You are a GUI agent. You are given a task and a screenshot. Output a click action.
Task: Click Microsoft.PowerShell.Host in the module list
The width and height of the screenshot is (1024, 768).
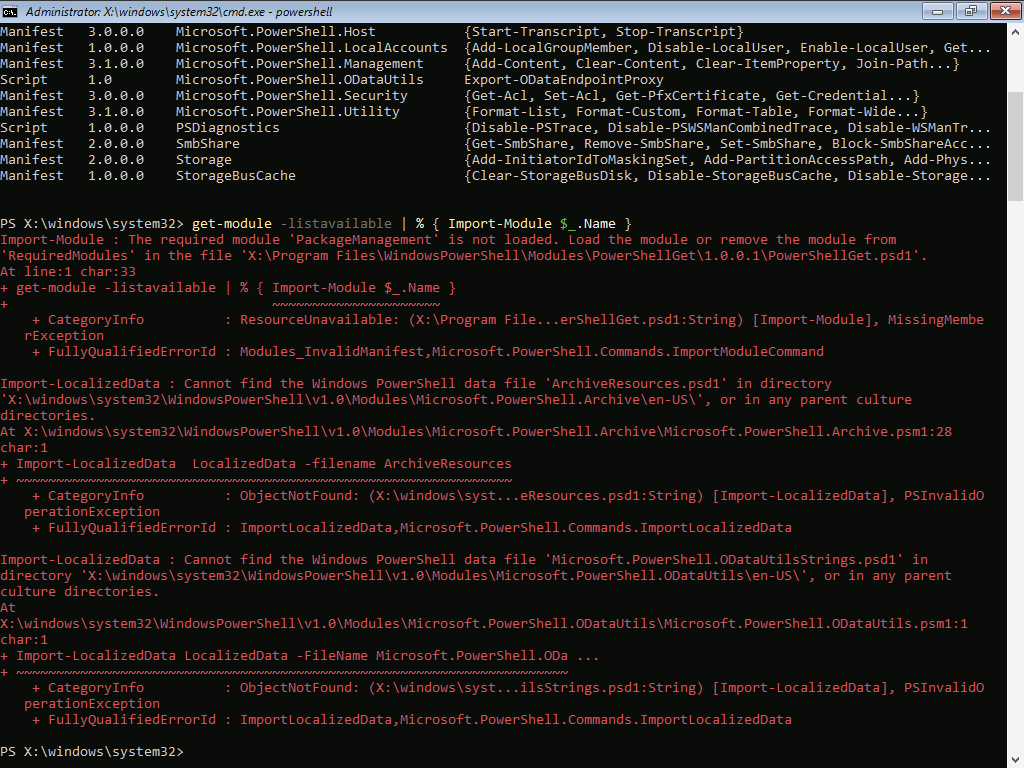[275, 32]
